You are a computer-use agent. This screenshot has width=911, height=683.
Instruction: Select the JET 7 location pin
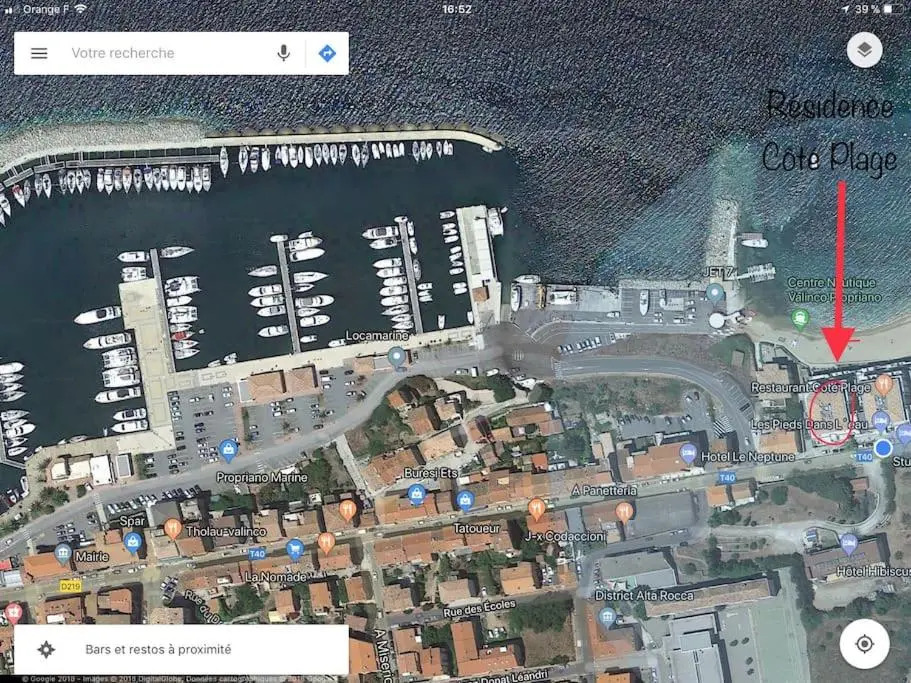click(715, 293)
